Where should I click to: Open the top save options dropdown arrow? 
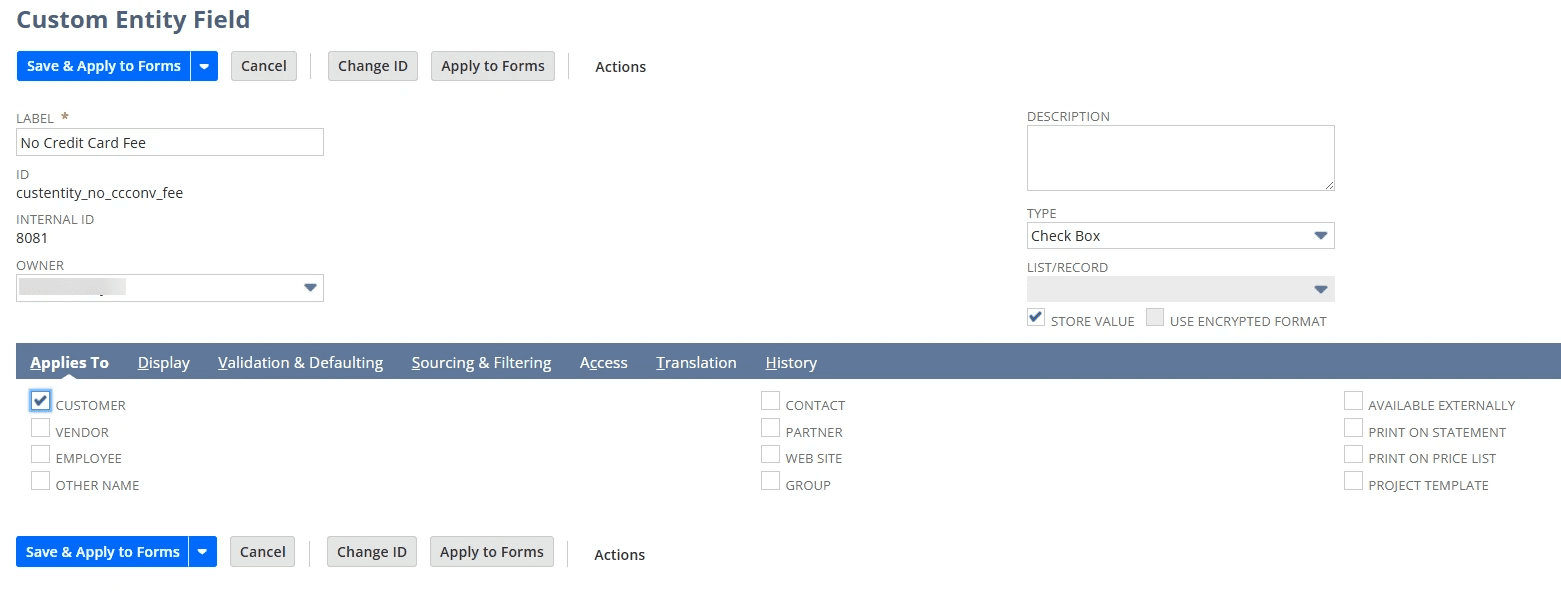(x=204, y=66)
